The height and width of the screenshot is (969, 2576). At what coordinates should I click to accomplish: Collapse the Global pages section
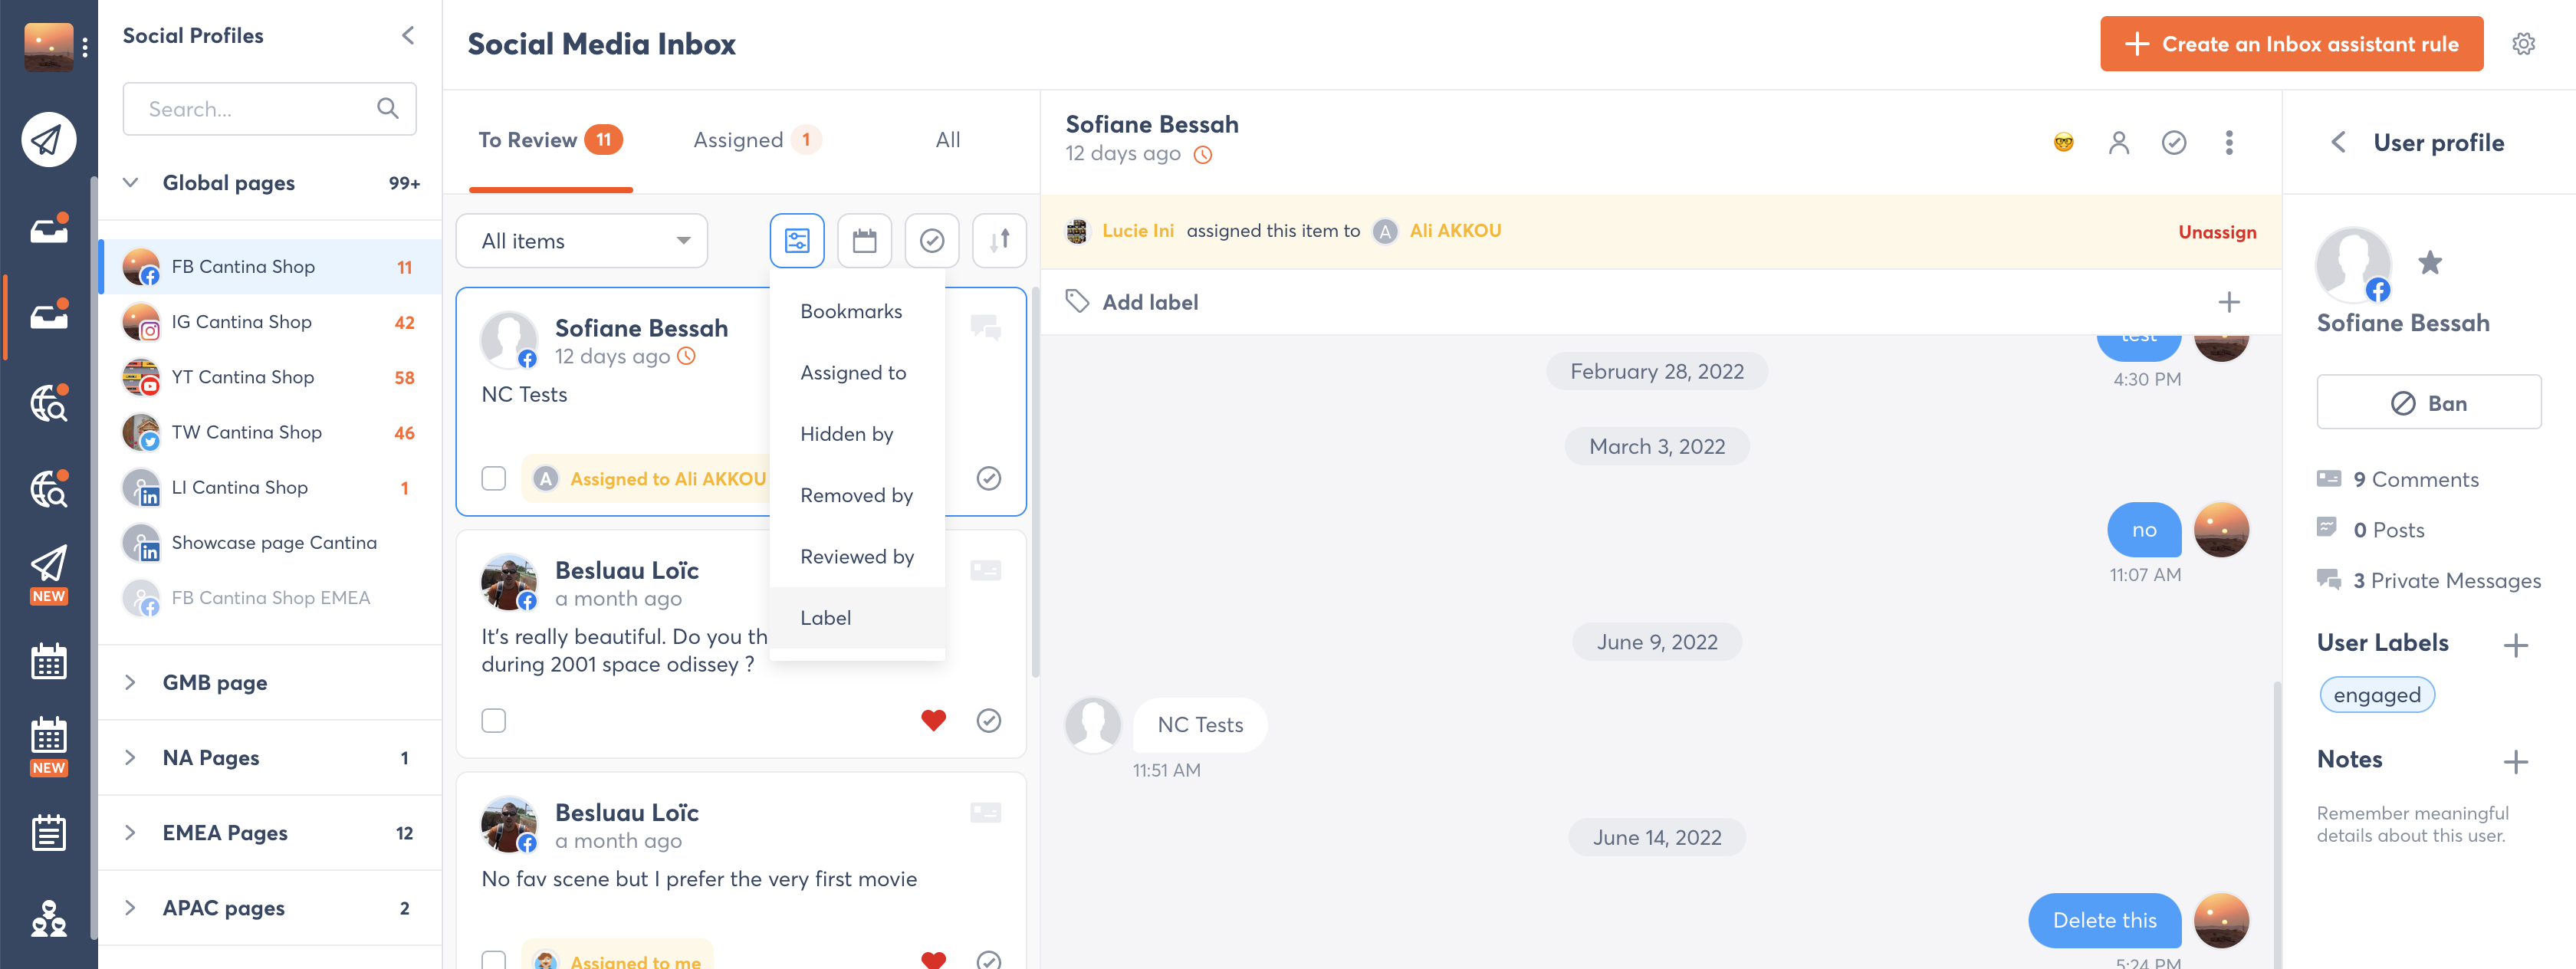[x=130, y=183]
